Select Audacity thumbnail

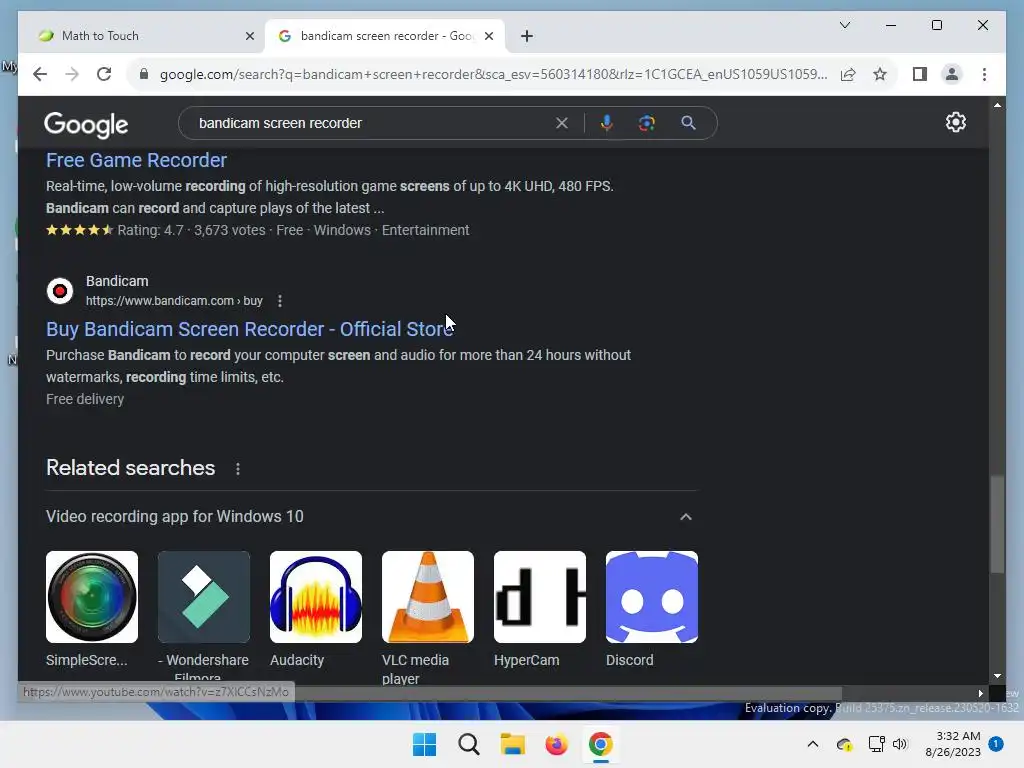tap(316, 597)
